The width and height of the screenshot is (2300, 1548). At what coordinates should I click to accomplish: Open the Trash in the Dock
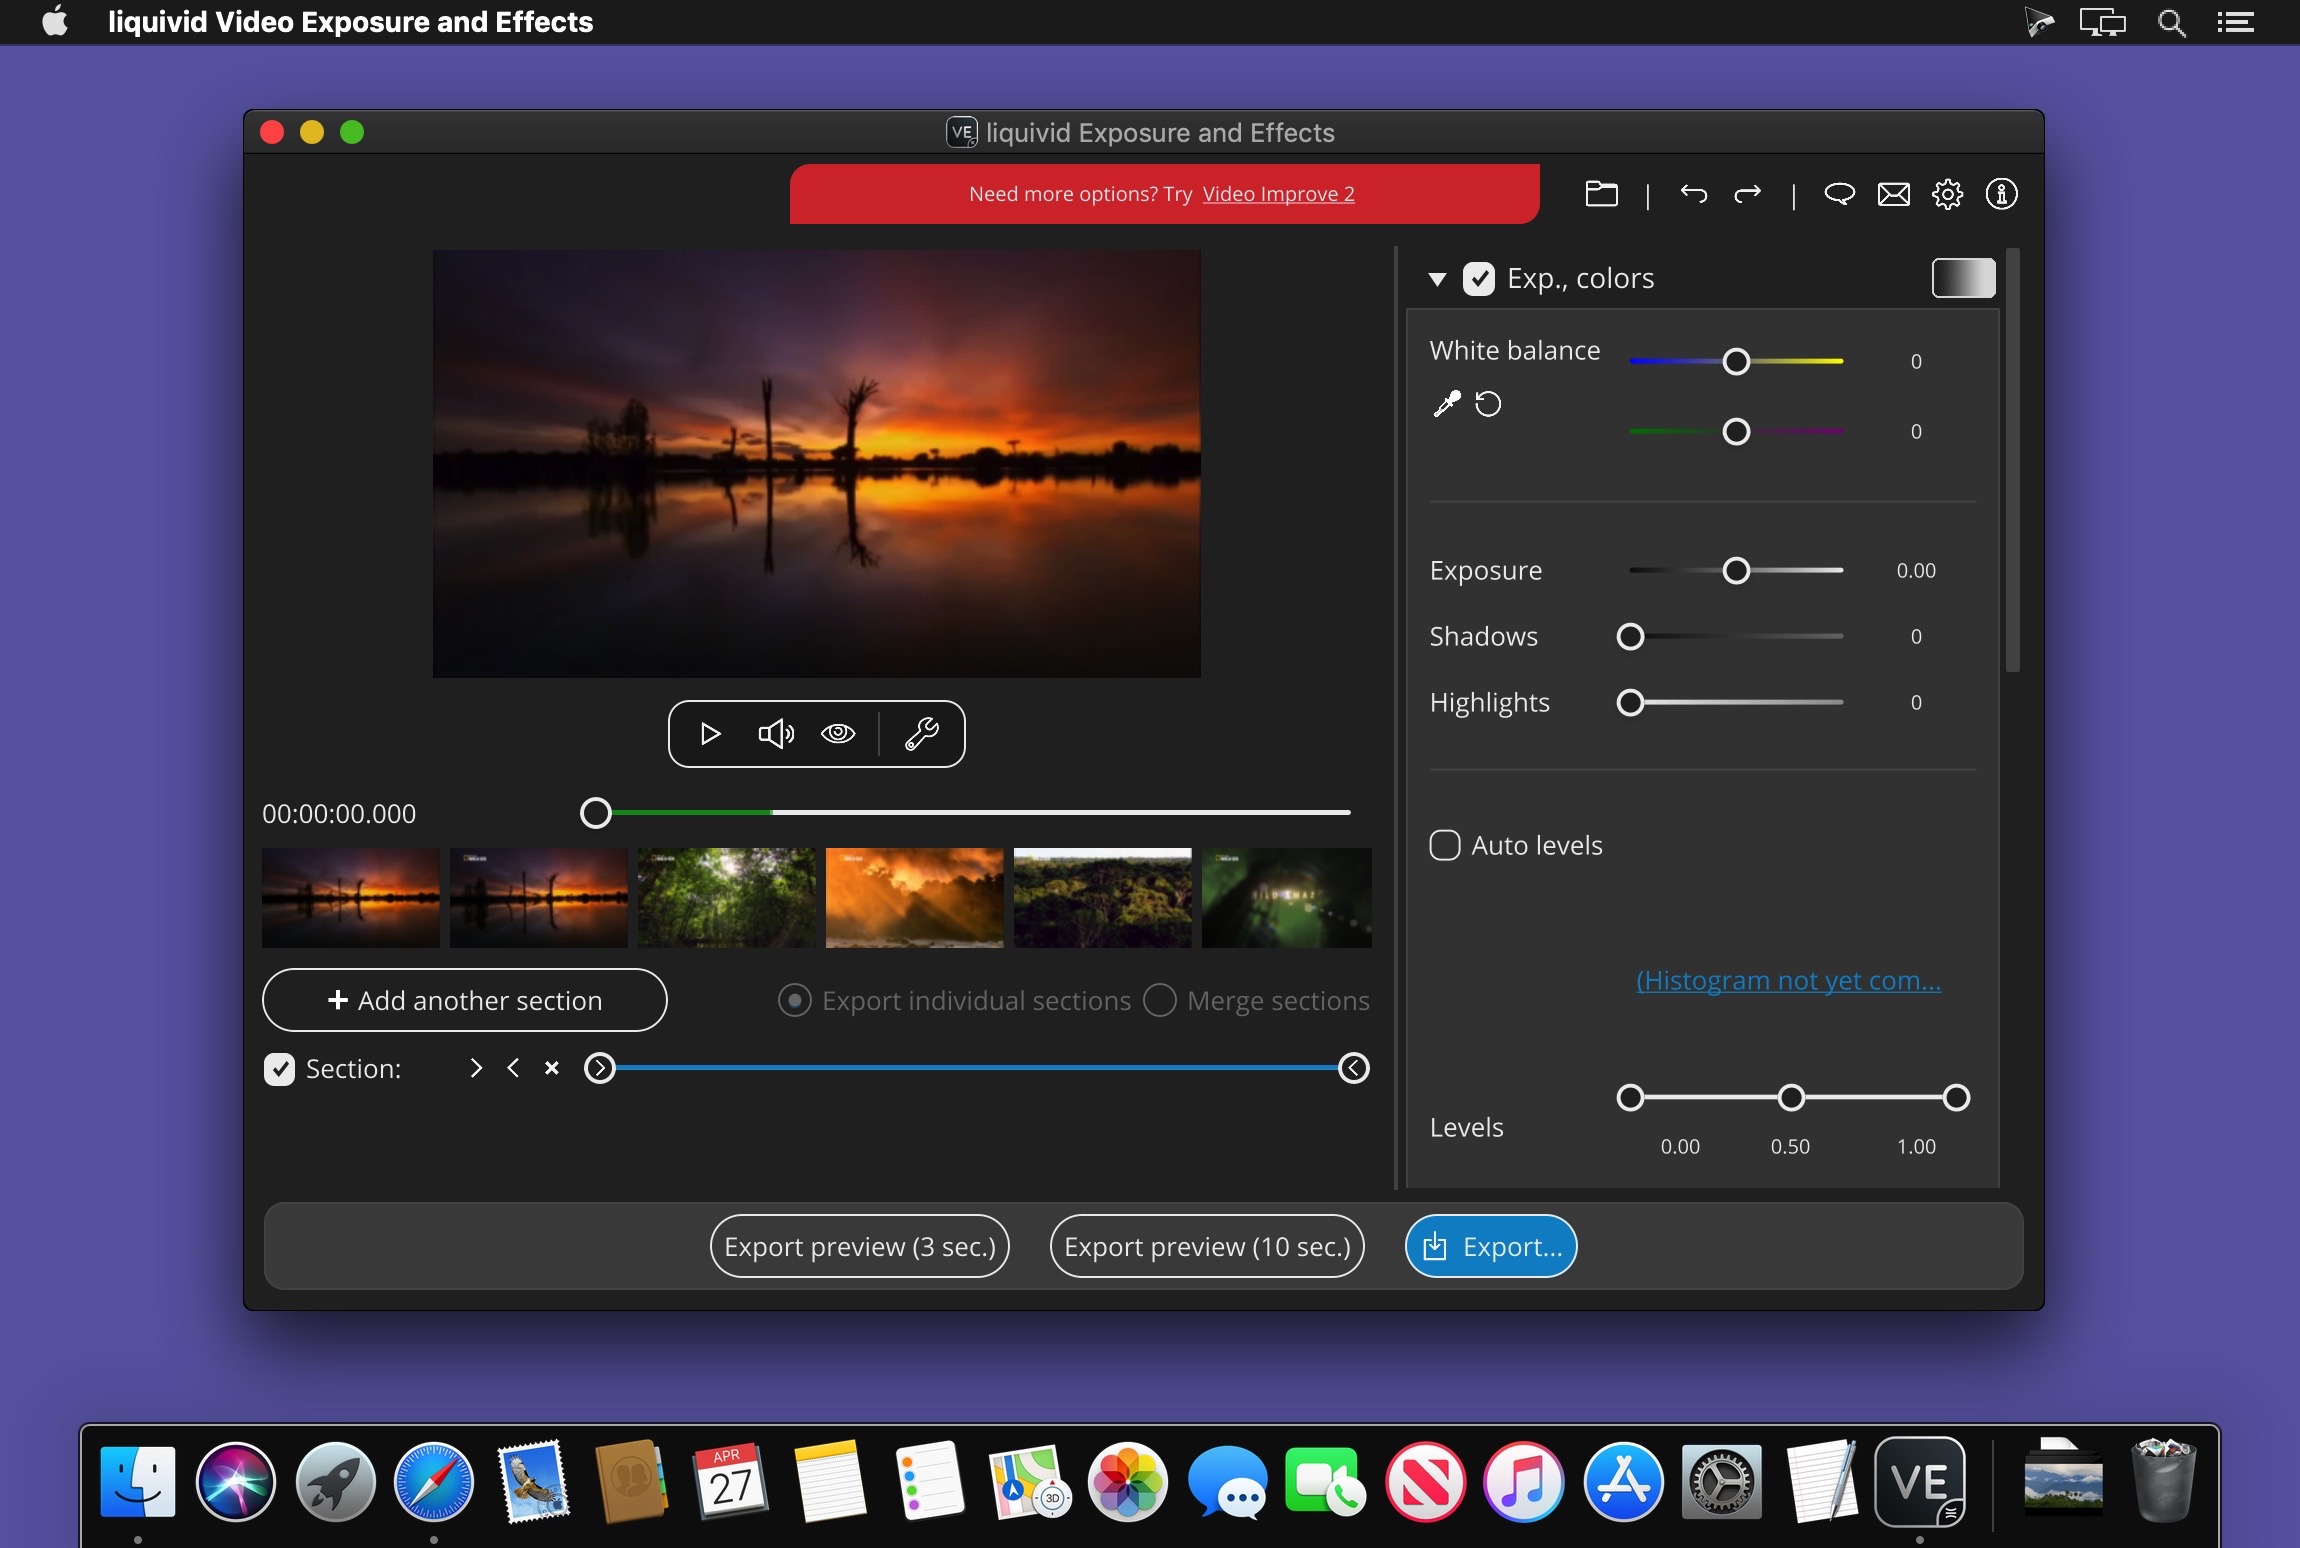(2163, 1480)
